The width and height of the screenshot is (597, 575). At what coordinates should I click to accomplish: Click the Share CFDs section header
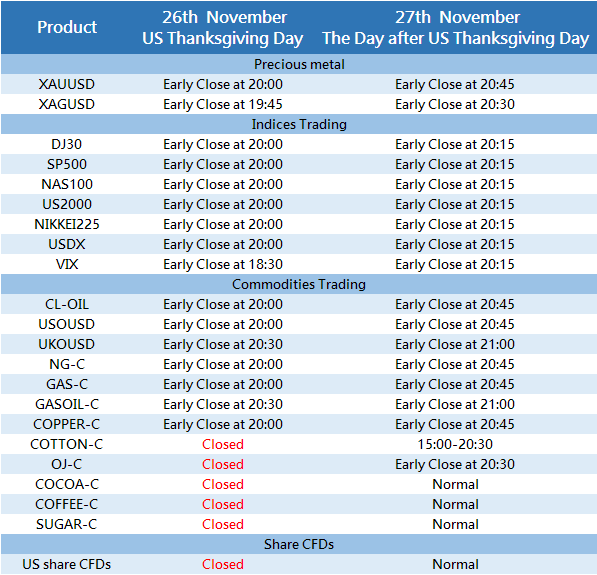[299, 544]
